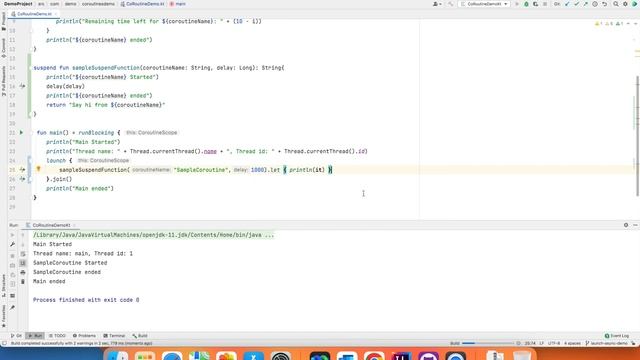The height and width of the screenshot is (360, 640).
Task: Clear the console using the trash icon
Action: 23,282
